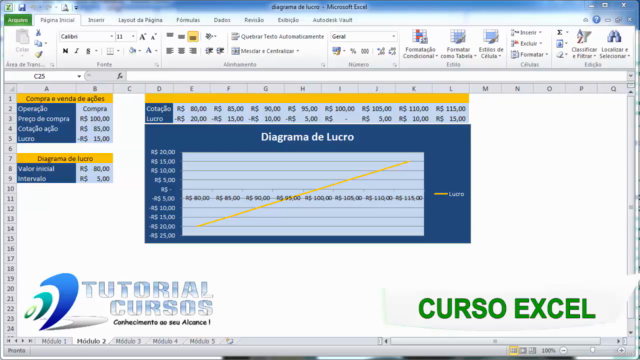Click the Formatar cells button
Image resolution: width=640 pixels, height=360 pixels.
coord(528,54)
